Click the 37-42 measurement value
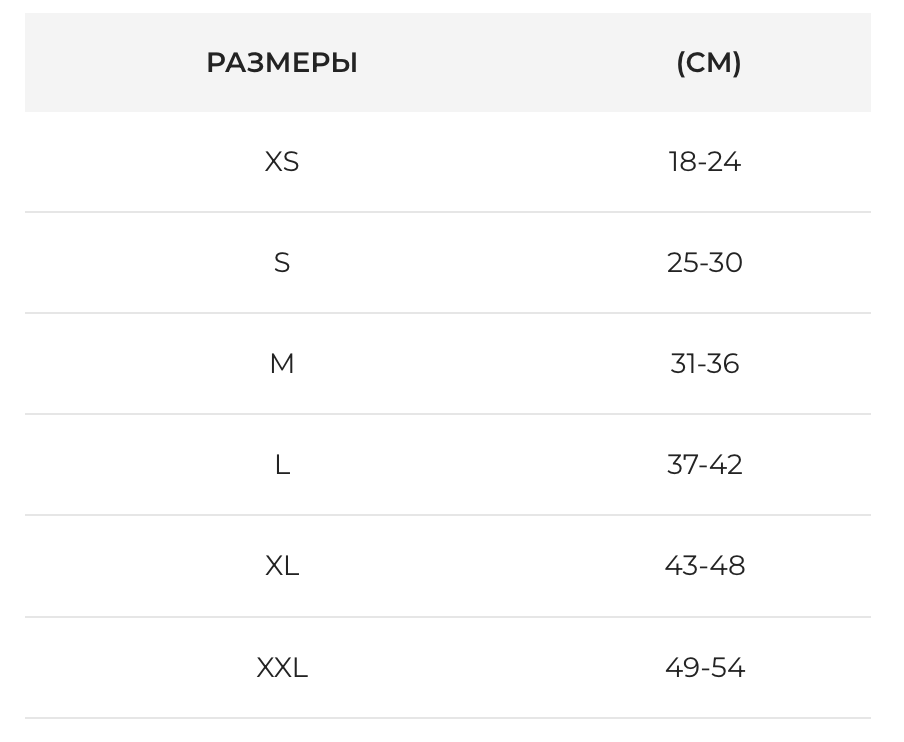This screenshot has height=742, width=904. (x=705, y=465)
